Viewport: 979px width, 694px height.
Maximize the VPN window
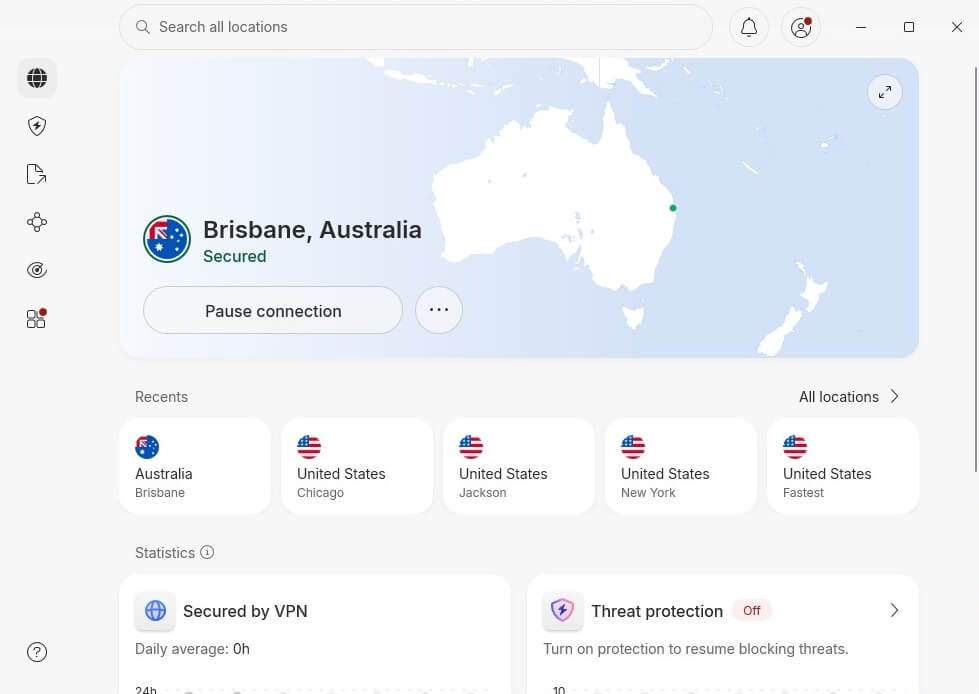(x=909, y=27)
